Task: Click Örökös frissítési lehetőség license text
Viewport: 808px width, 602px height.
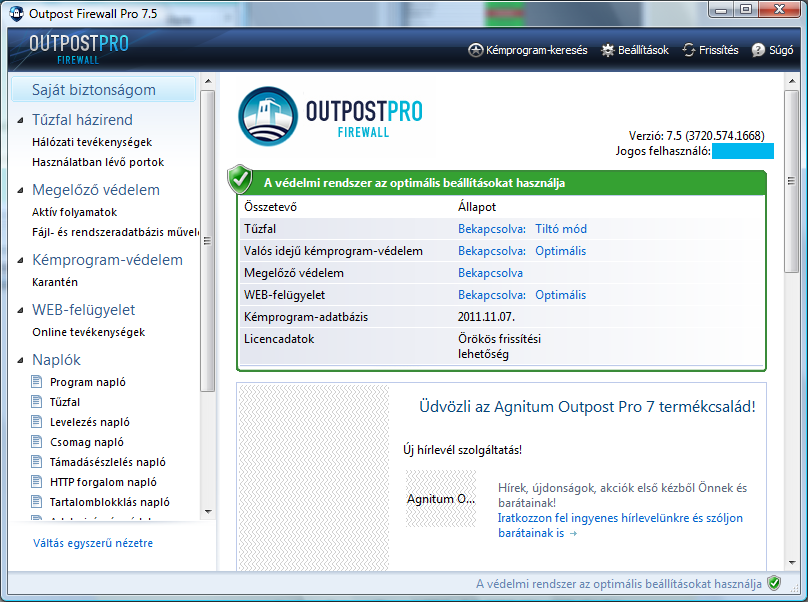Action: [x=499, y=346]
